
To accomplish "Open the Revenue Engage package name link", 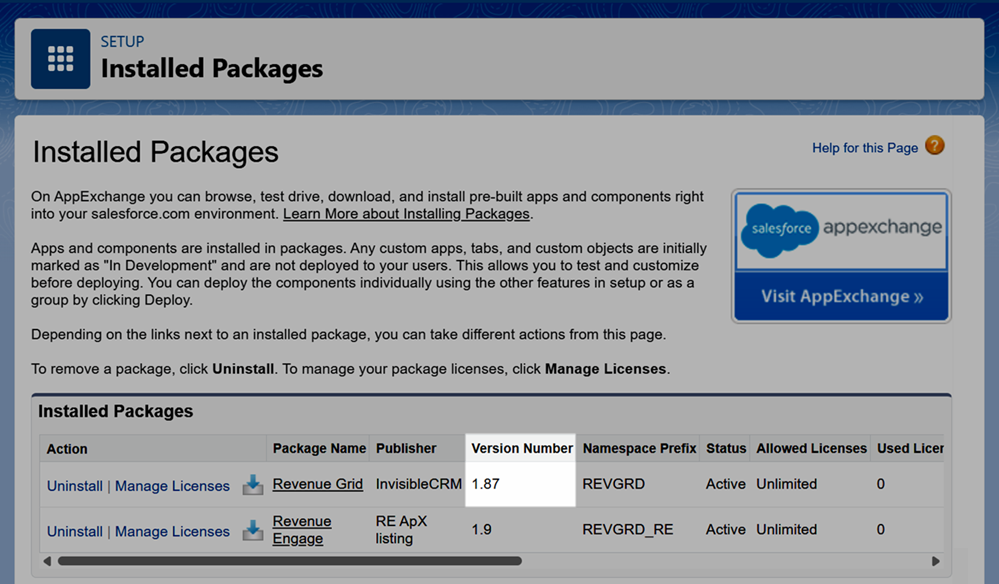I will click(x=302, y=530).
